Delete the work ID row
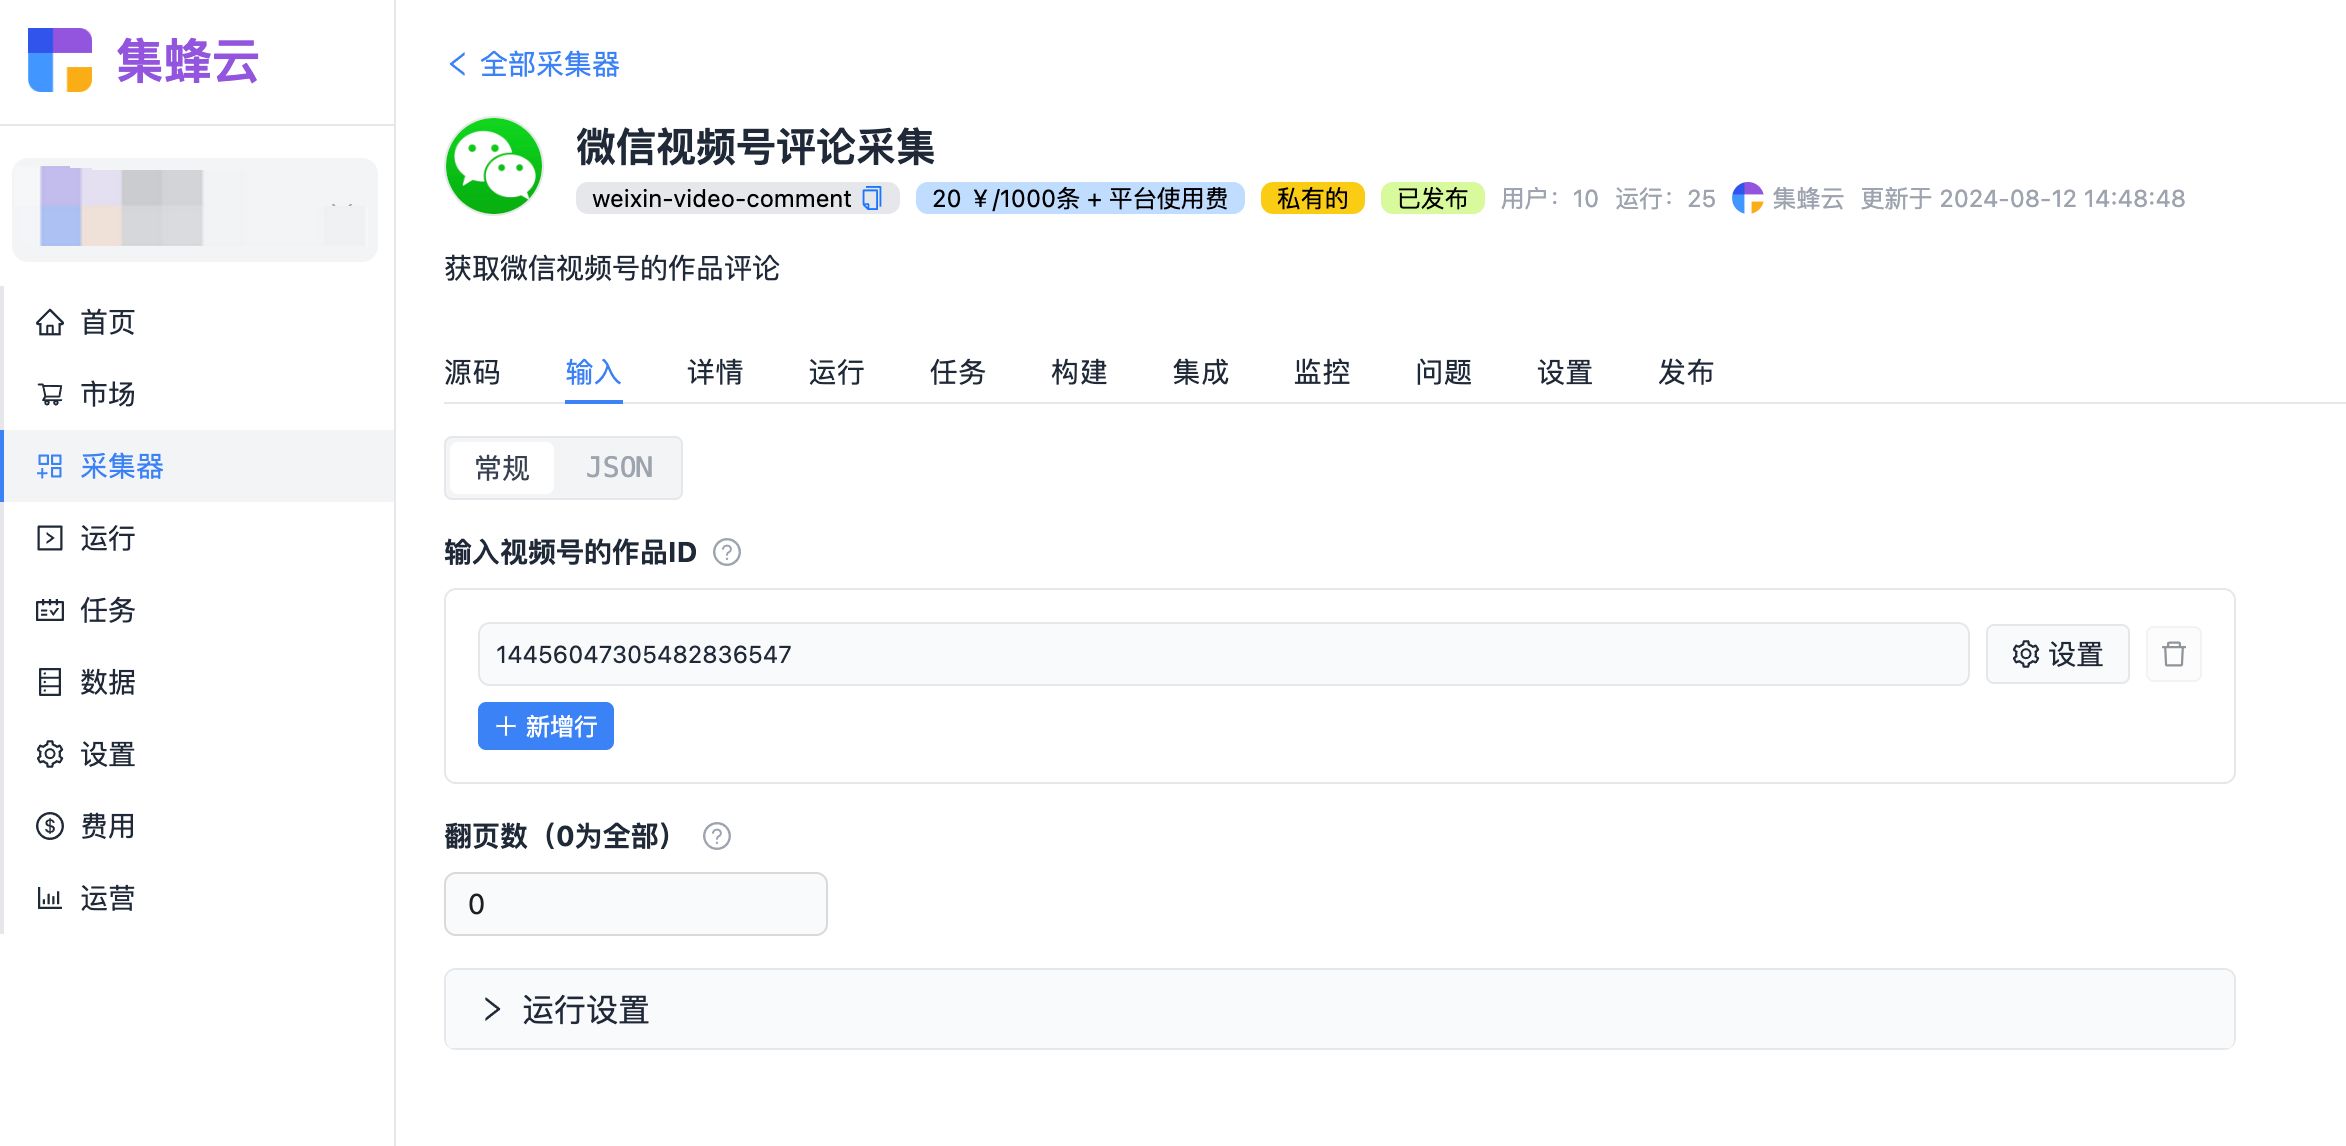Viewport: 2346px width, 1146px height. click(x=2173, y=654)
